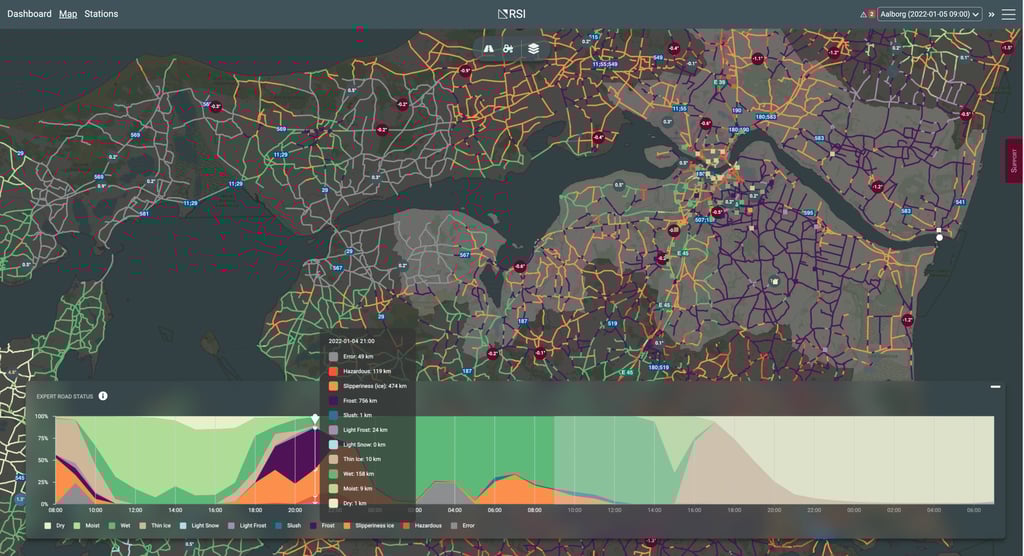This screenshot has width=1024, height=556.
Task: Open the Support side tab
Action: (1014, 161)
